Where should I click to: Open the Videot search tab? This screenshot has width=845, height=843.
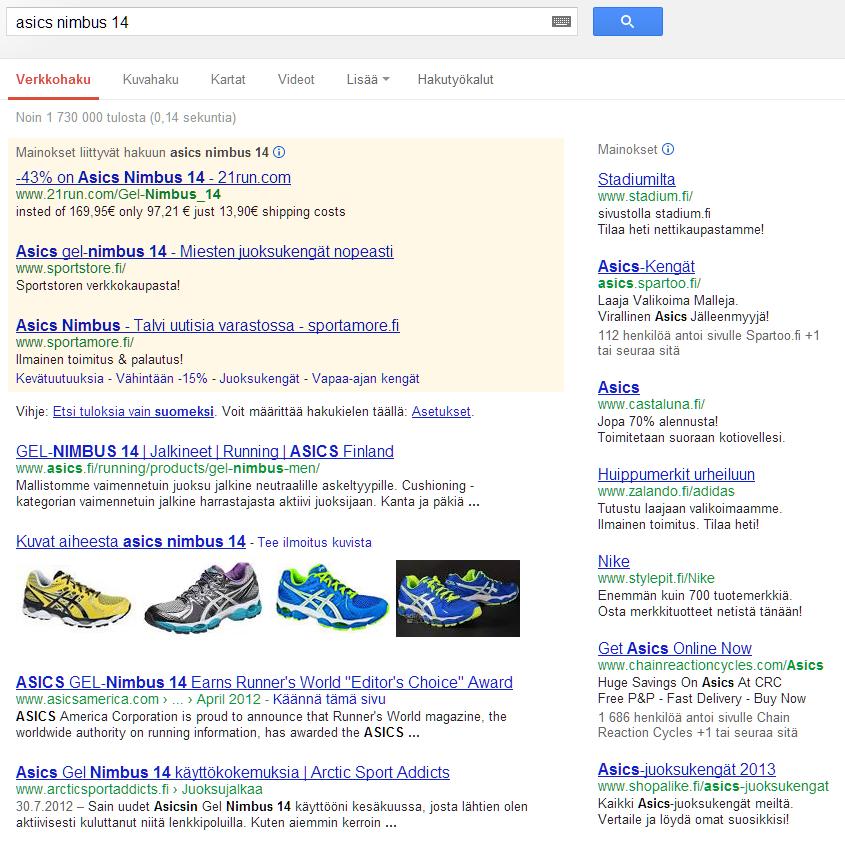pos(296,79)
